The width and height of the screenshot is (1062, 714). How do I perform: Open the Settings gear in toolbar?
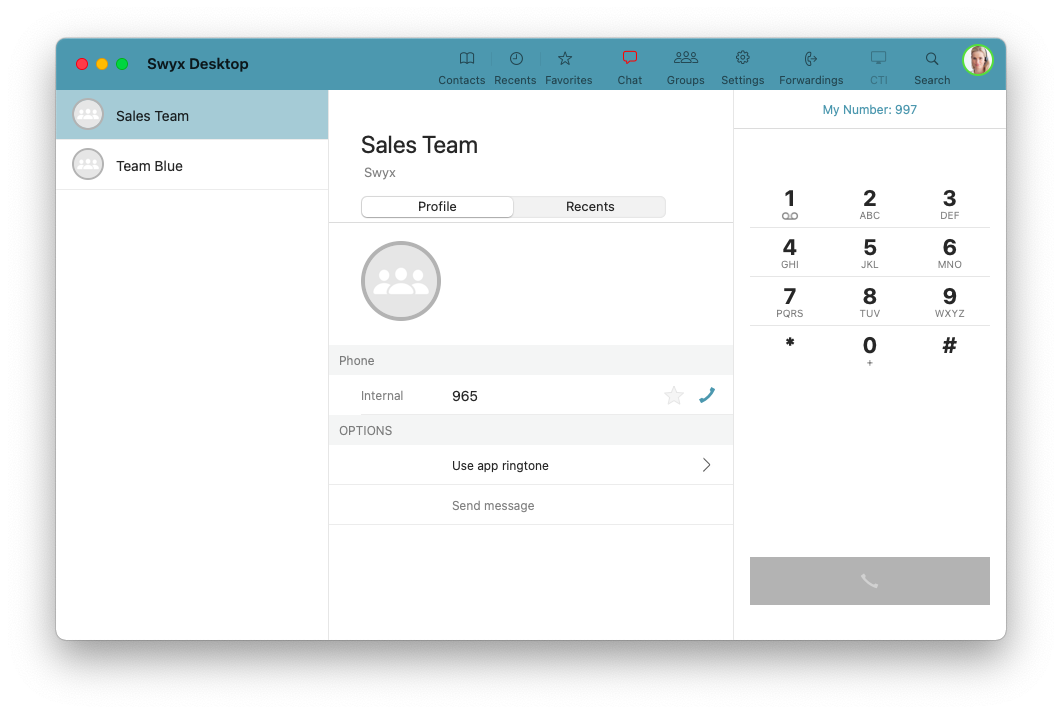pos(742,59)
